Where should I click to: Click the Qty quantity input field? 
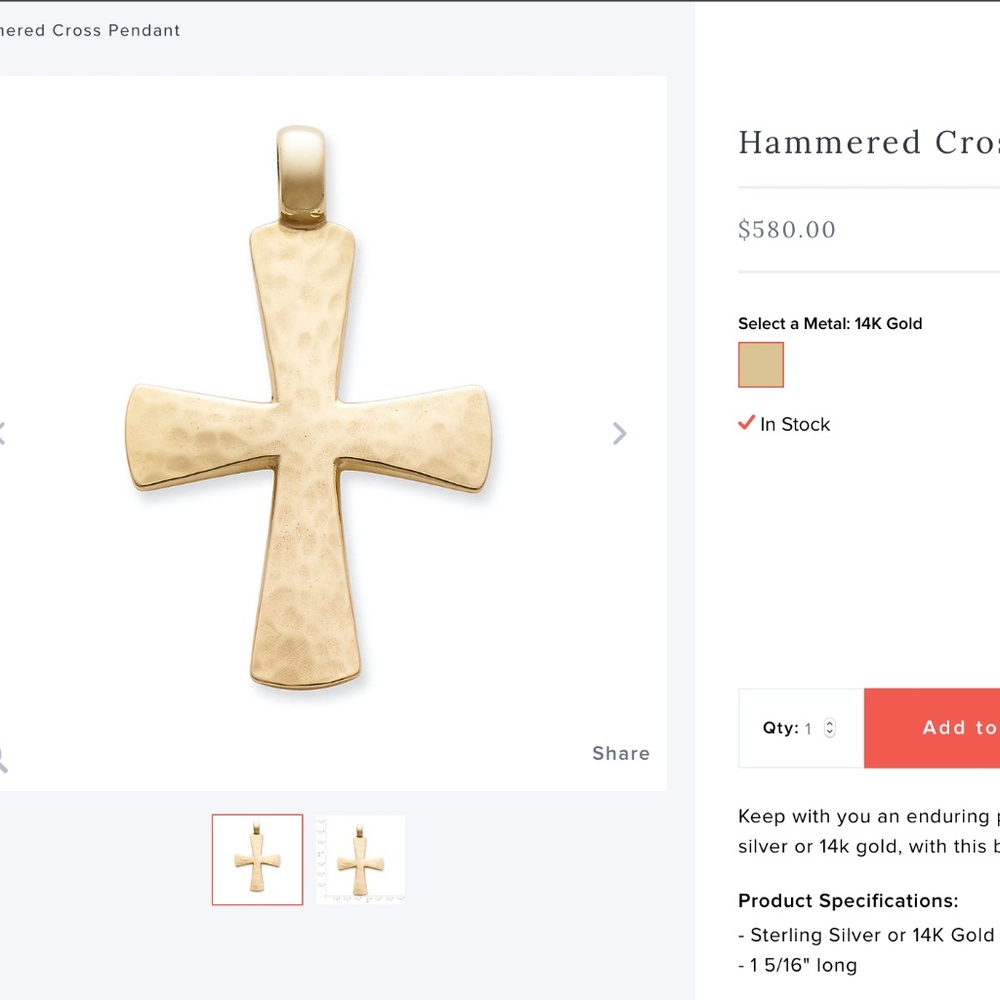[x=808, y=728]
